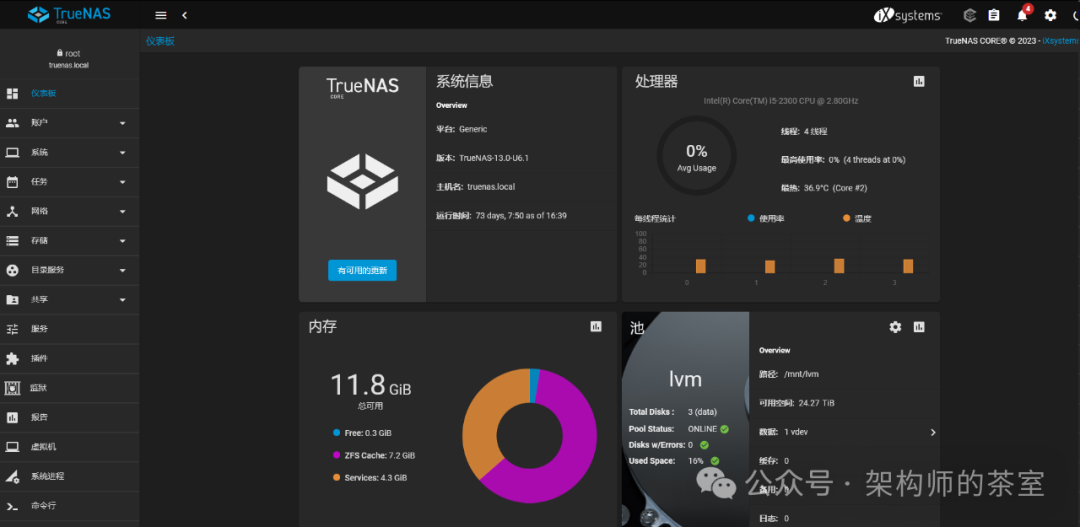
Task: Open the alerts bell with 4 notifications
Action: click(x=1023, y=14)
